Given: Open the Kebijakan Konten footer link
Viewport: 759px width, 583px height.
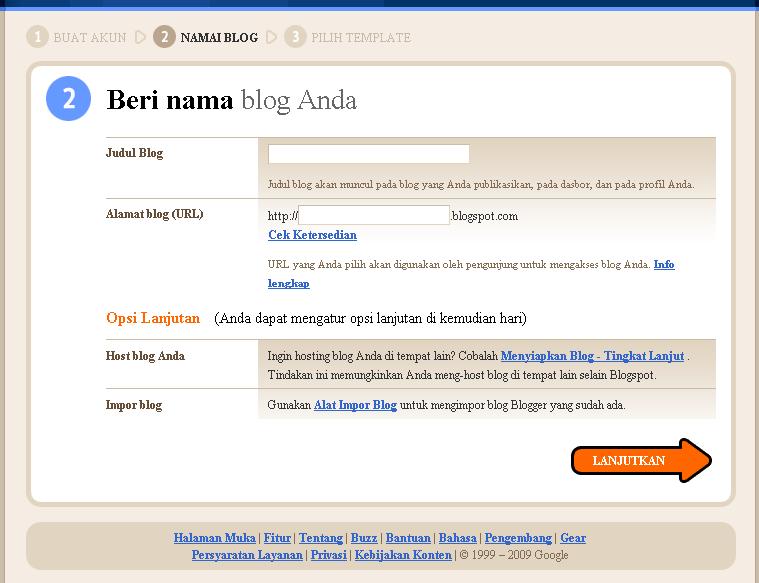Looking at the screenshot, I should coord(403,555).
